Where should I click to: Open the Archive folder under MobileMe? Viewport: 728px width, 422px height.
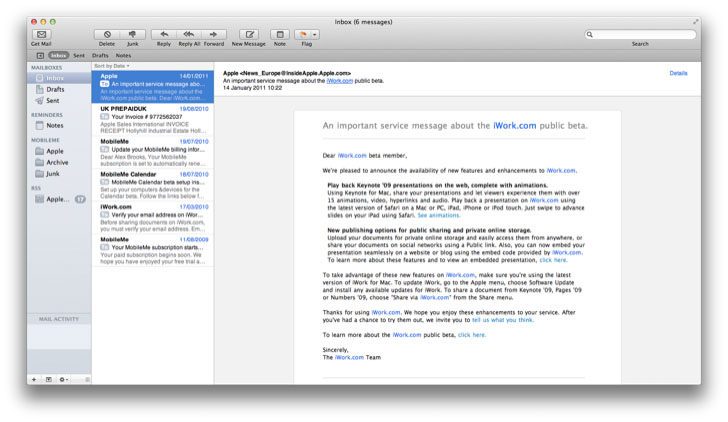pyautogui.click(x=59, y=162)
